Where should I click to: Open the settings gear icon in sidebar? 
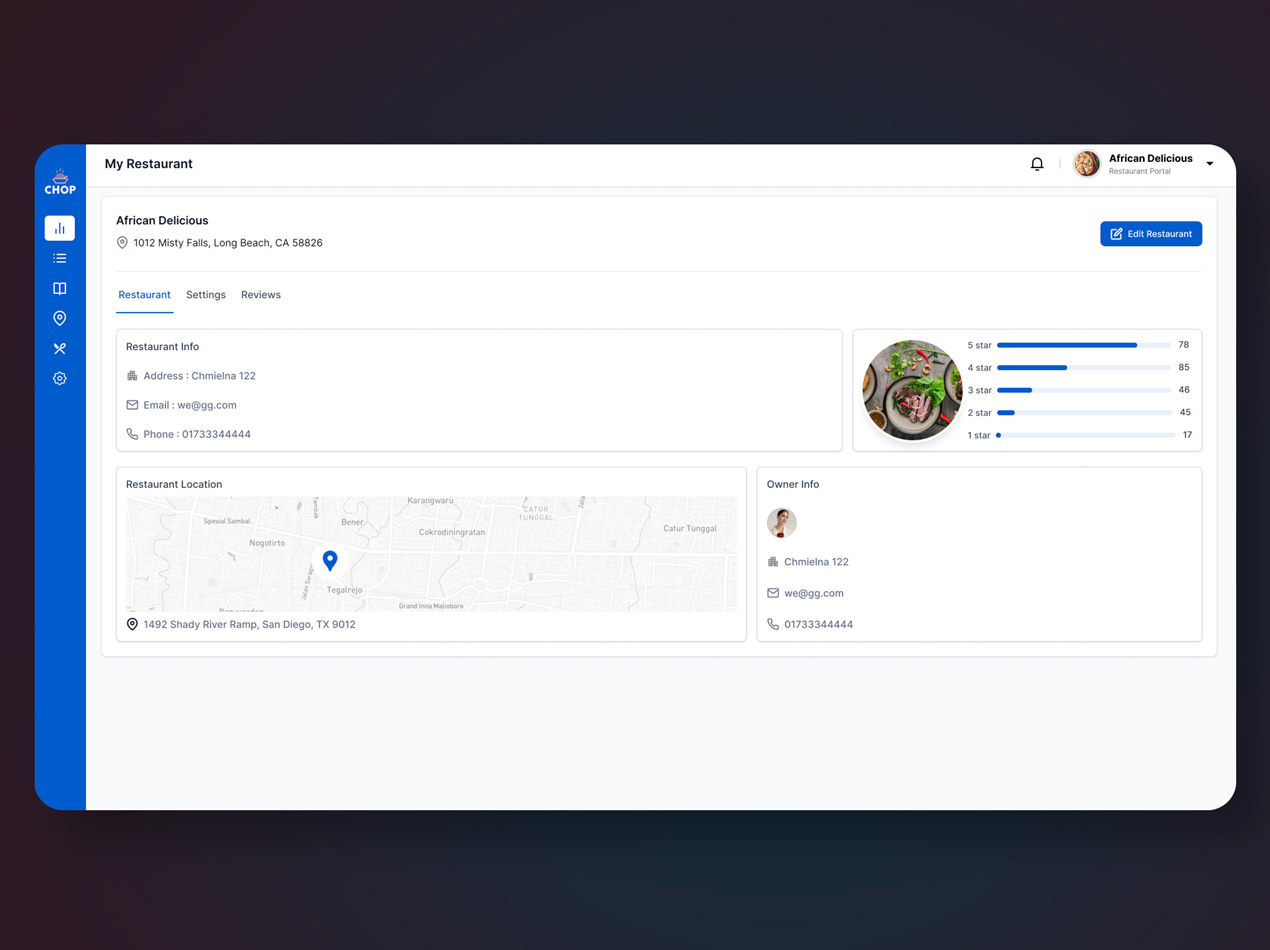pyautogui.click(x=60, y=378)
